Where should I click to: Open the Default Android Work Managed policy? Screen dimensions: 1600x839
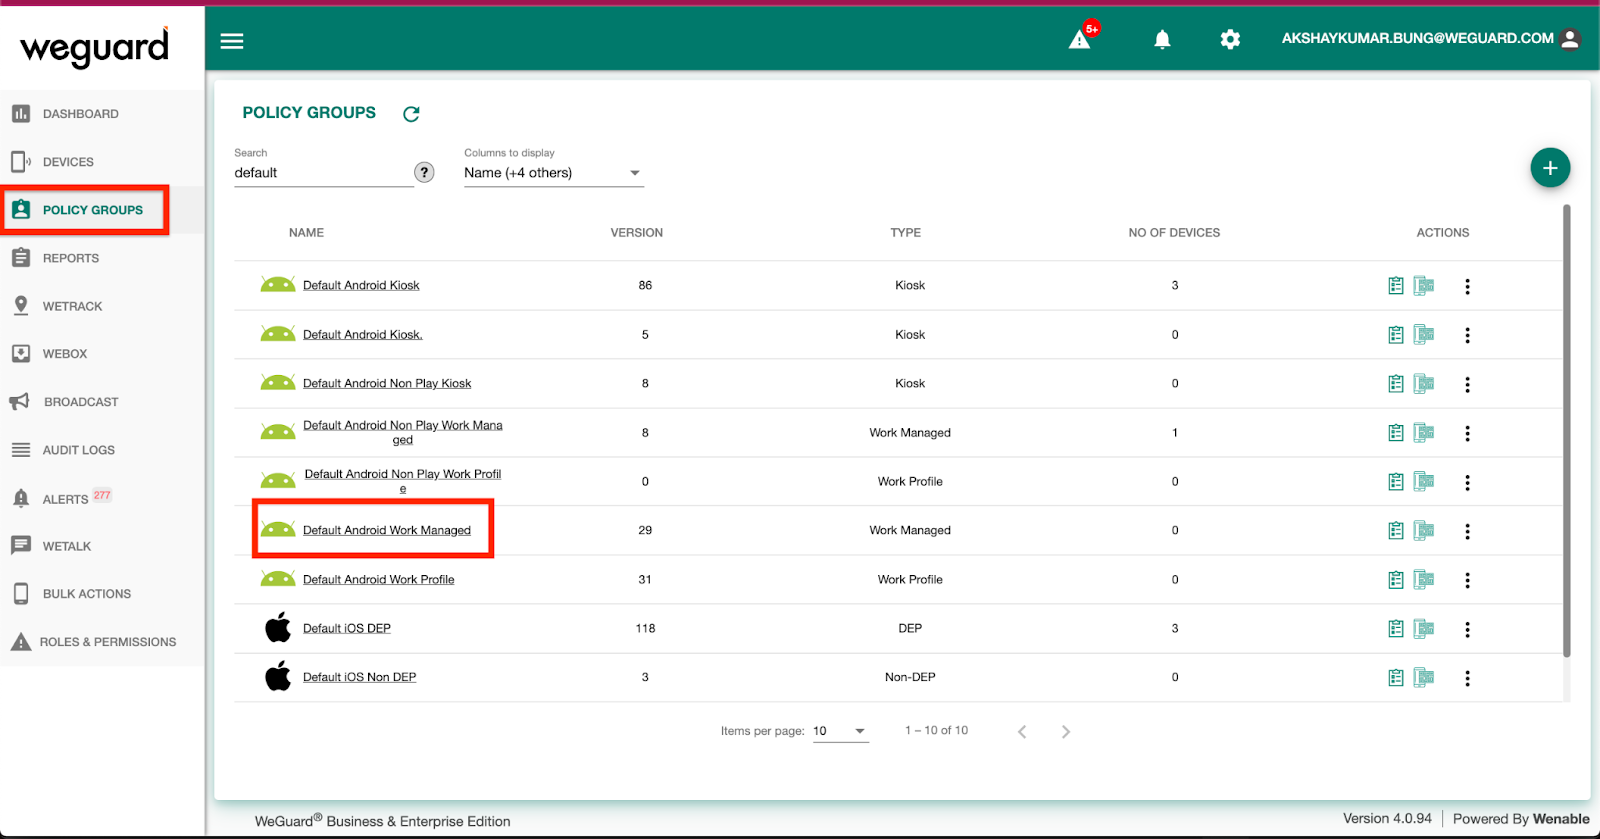click(x=387, y=530)
